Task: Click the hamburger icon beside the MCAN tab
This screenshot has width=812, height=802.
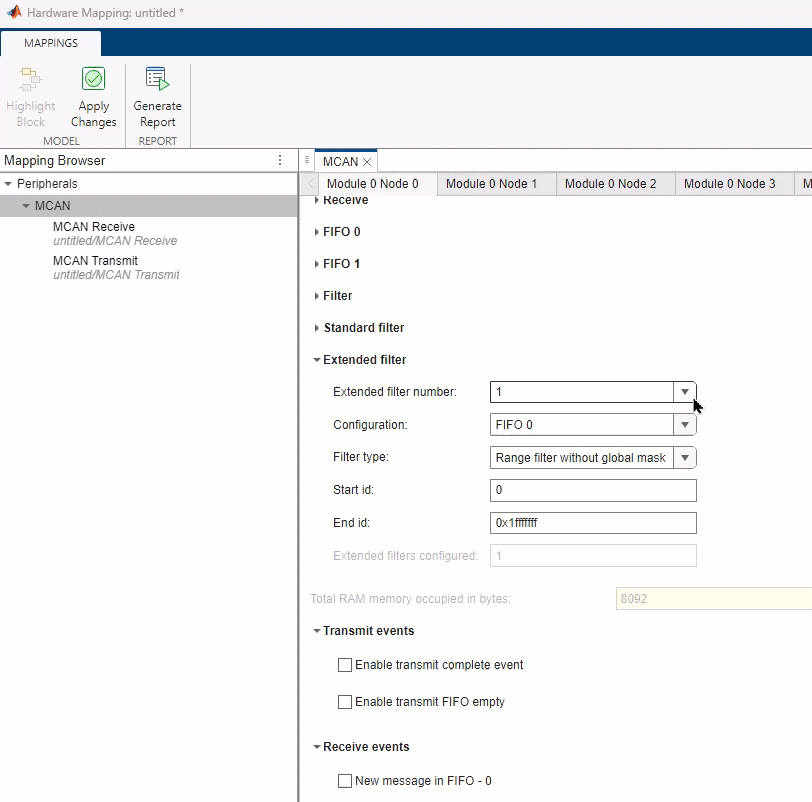Action: tap(306, 160)
